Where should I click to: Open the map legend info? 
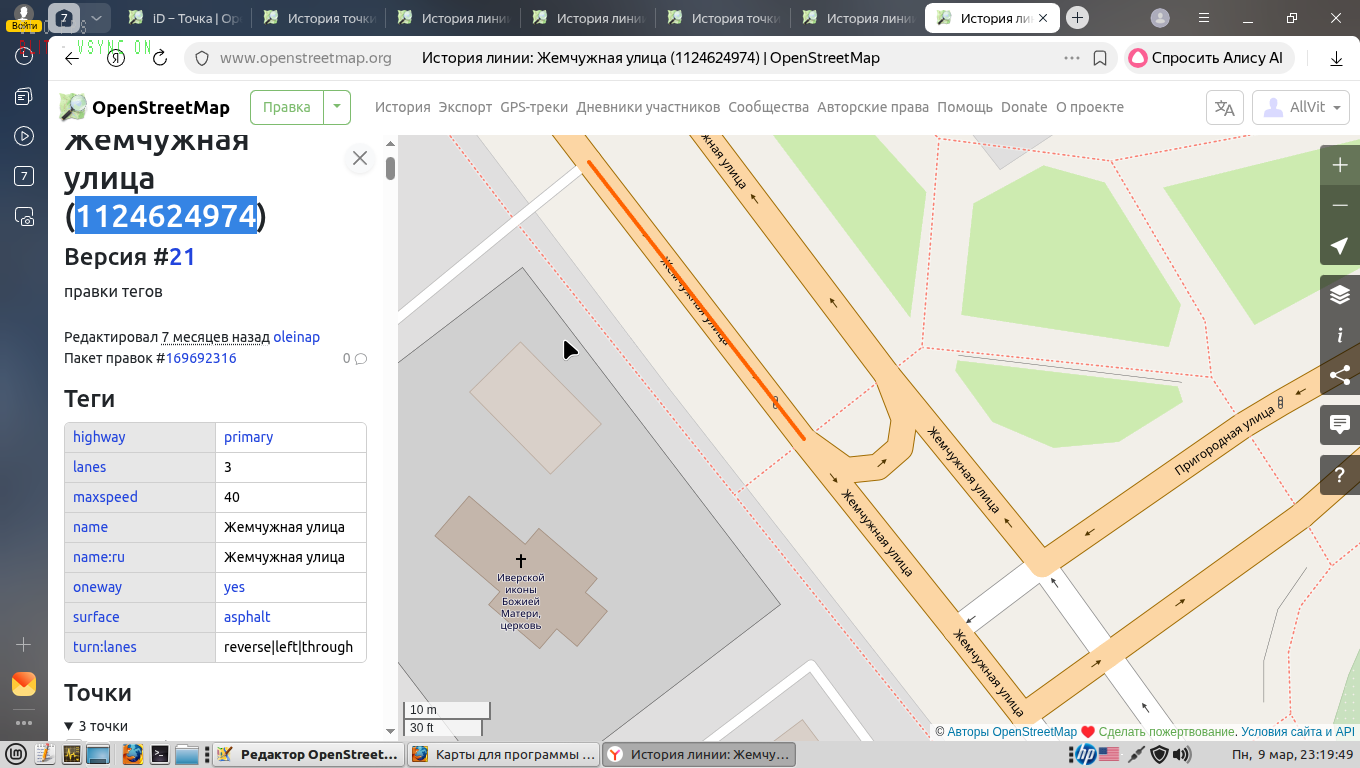pos(1340,335)
